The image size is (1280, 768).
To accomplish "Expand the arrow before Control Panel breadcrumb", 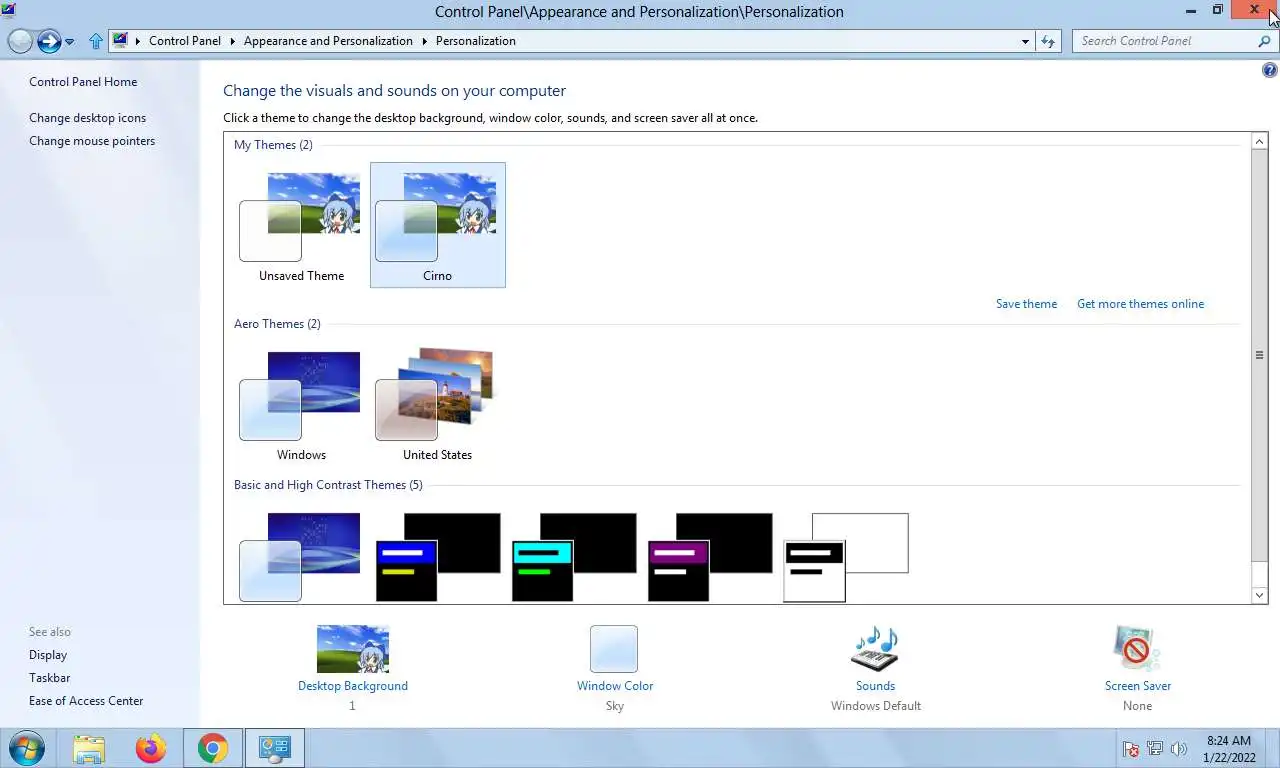I will coord(138,41).
